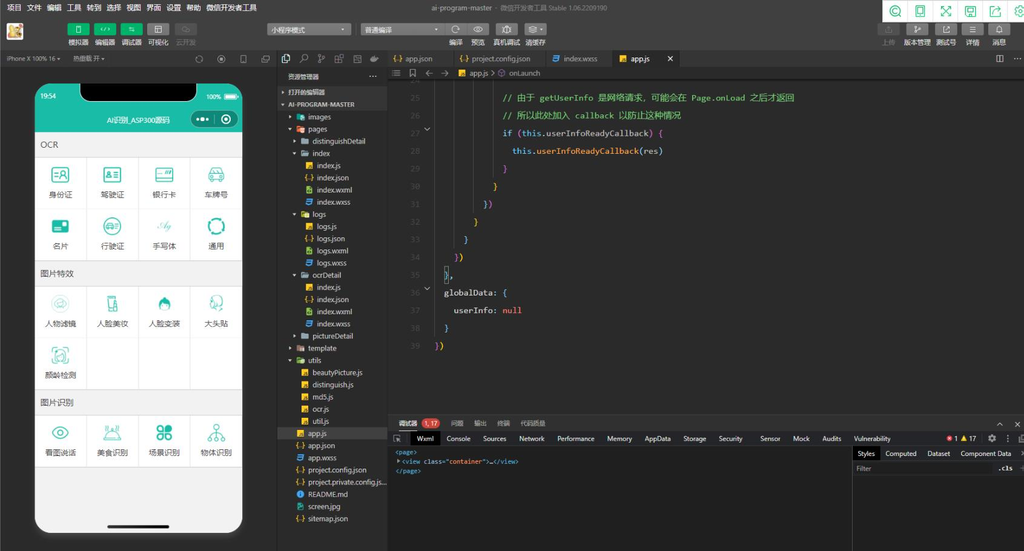
Task: Expand the pictureDetail folder
Action: pyautogui.click(x=332, y=336)
